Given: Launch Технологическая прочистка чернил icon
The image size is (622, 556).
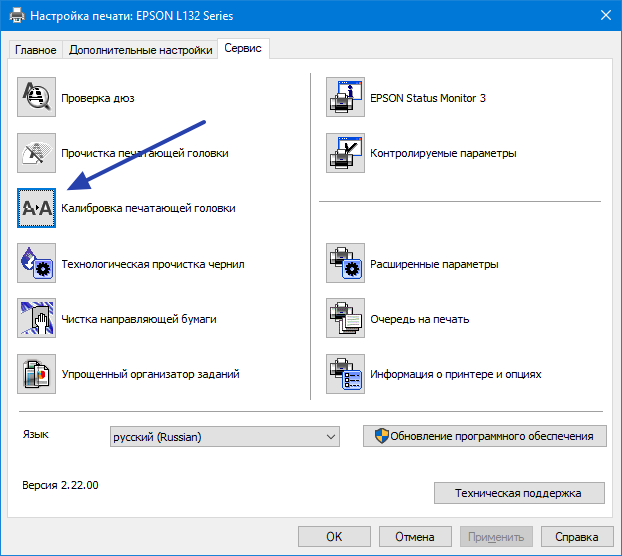Looking at the screenshot, I should pos(36,263).
